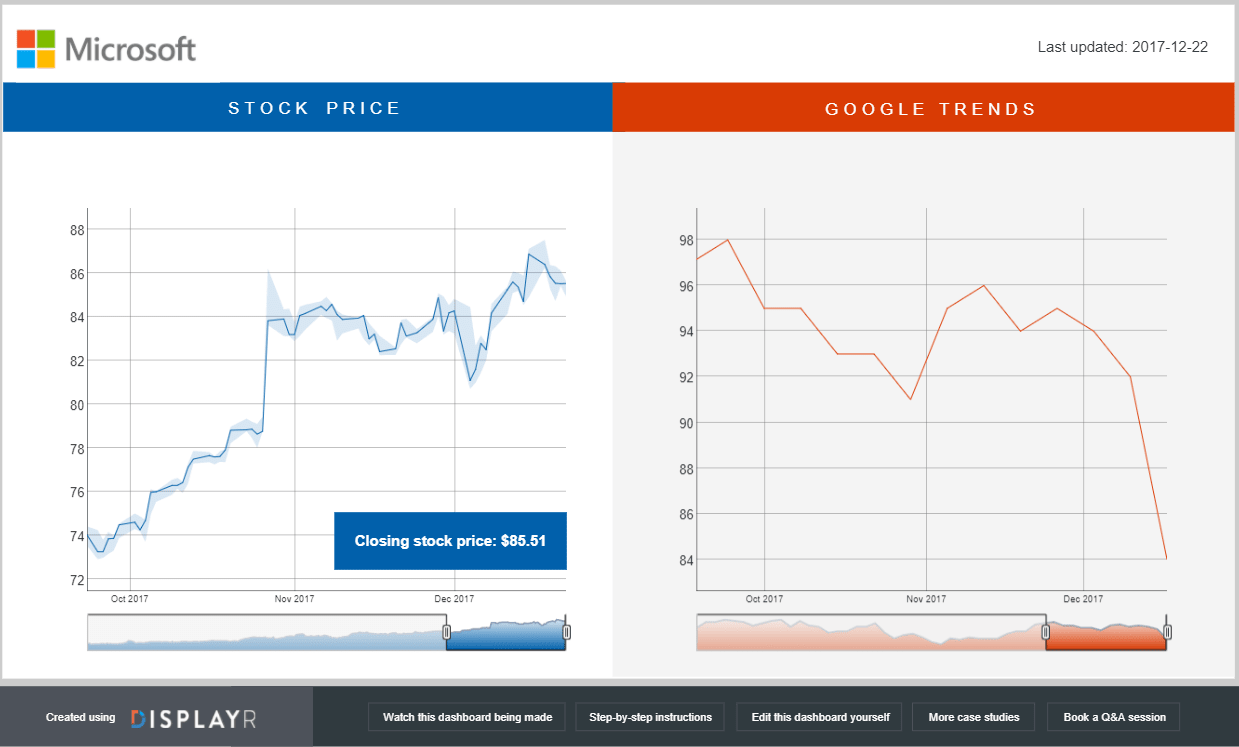Open the Step-by-step instructions
The width and height of the screenshot is (1239, 747).
[x=650, y=716]
